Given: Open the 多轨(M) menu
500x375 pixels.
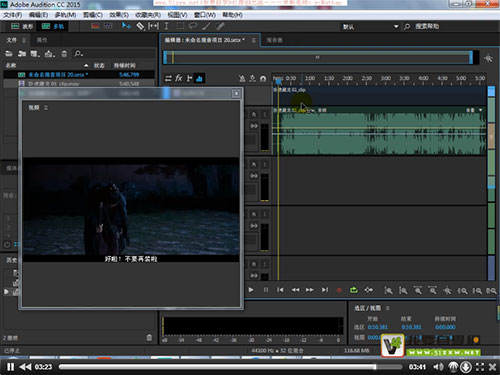Looking at the screenshot, I should pos(65,15).
